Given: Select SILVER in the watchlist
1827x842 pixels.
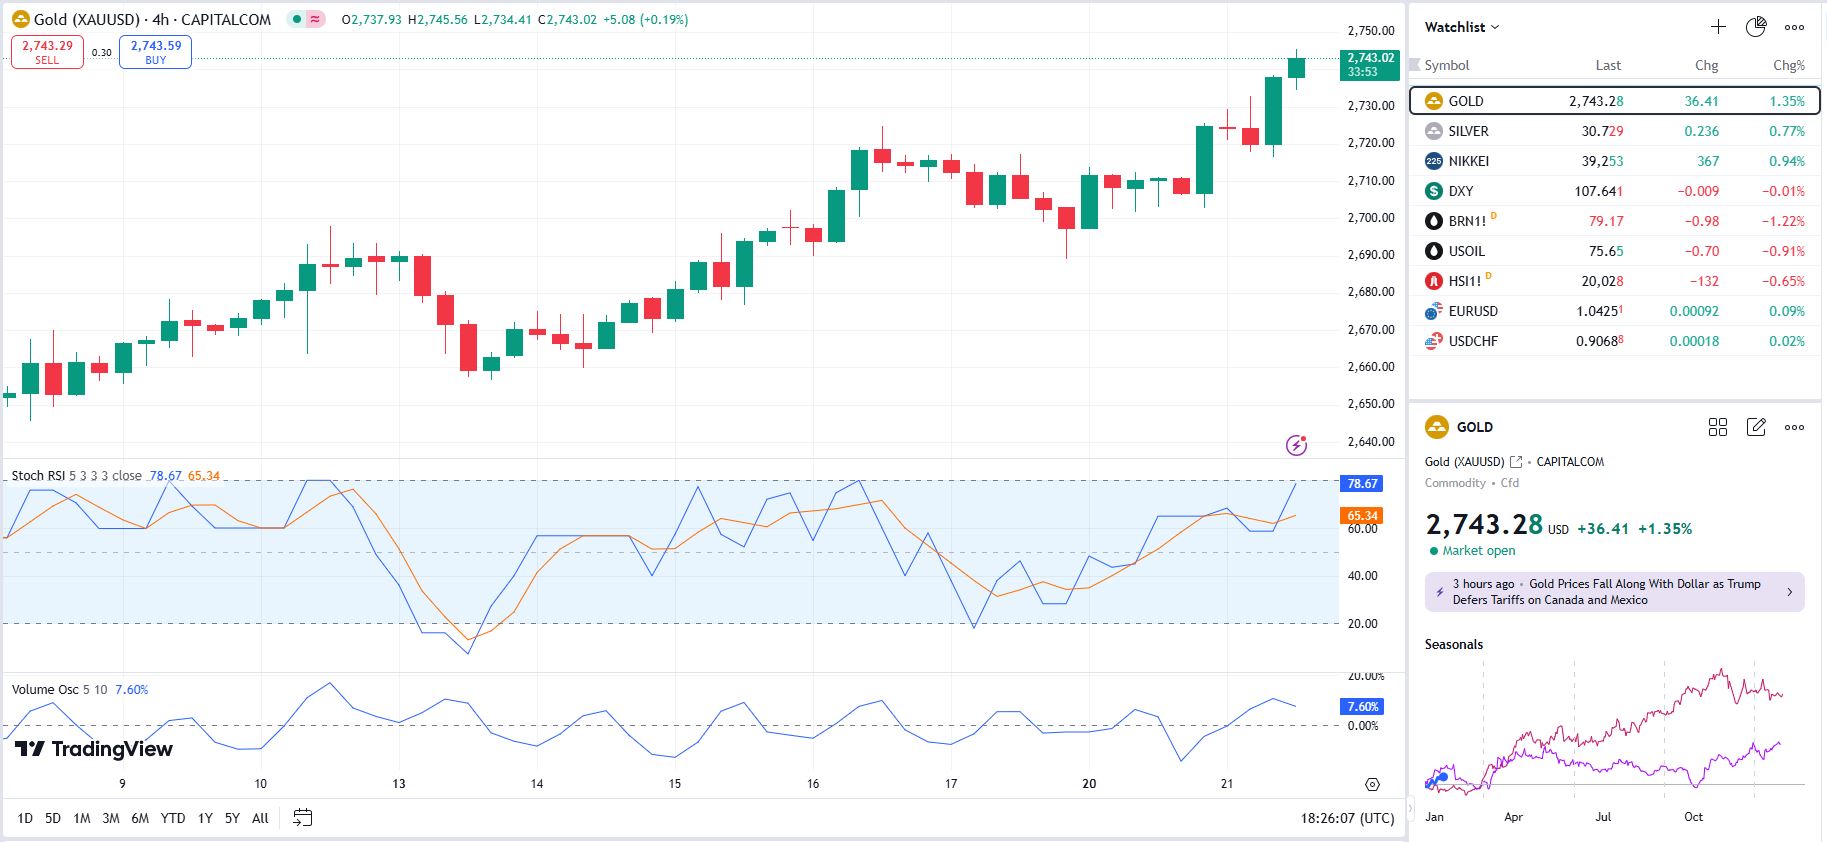Looking at the screenshot, I should (x=1468, y=131).
